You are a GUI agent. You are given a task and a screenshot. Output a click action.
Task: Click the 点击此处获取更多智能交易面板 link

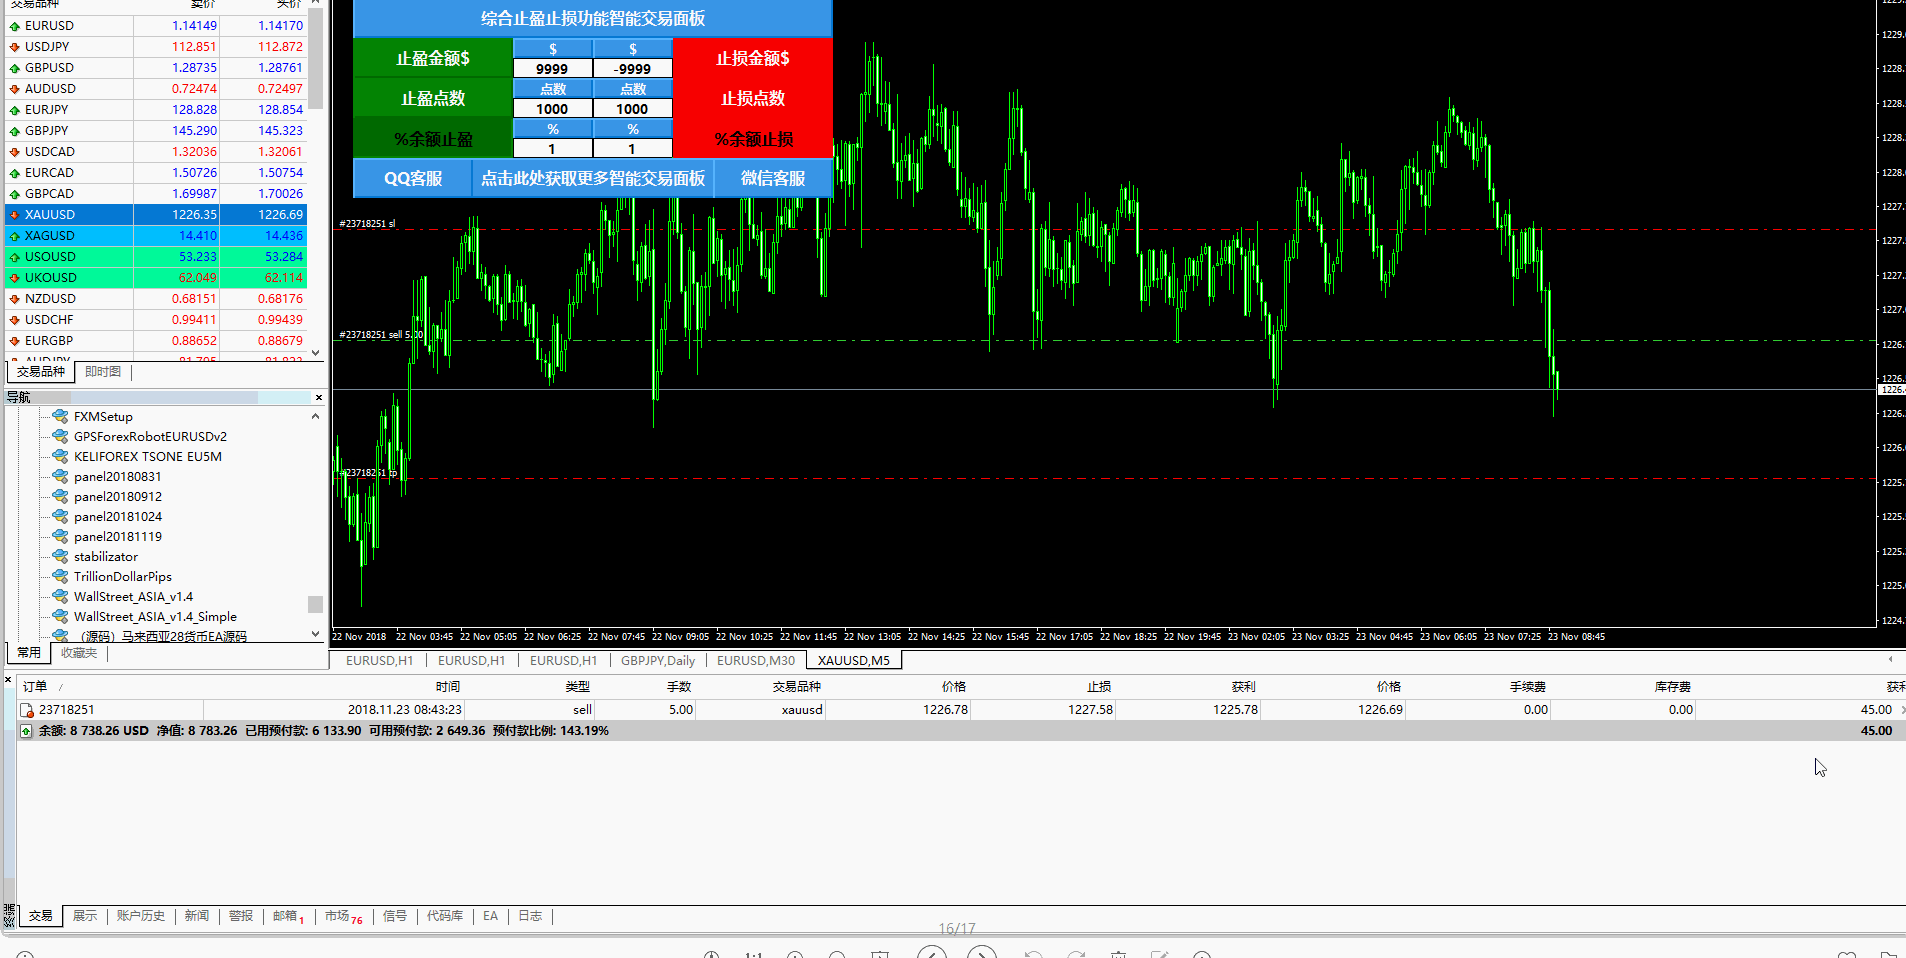point(593,178)
